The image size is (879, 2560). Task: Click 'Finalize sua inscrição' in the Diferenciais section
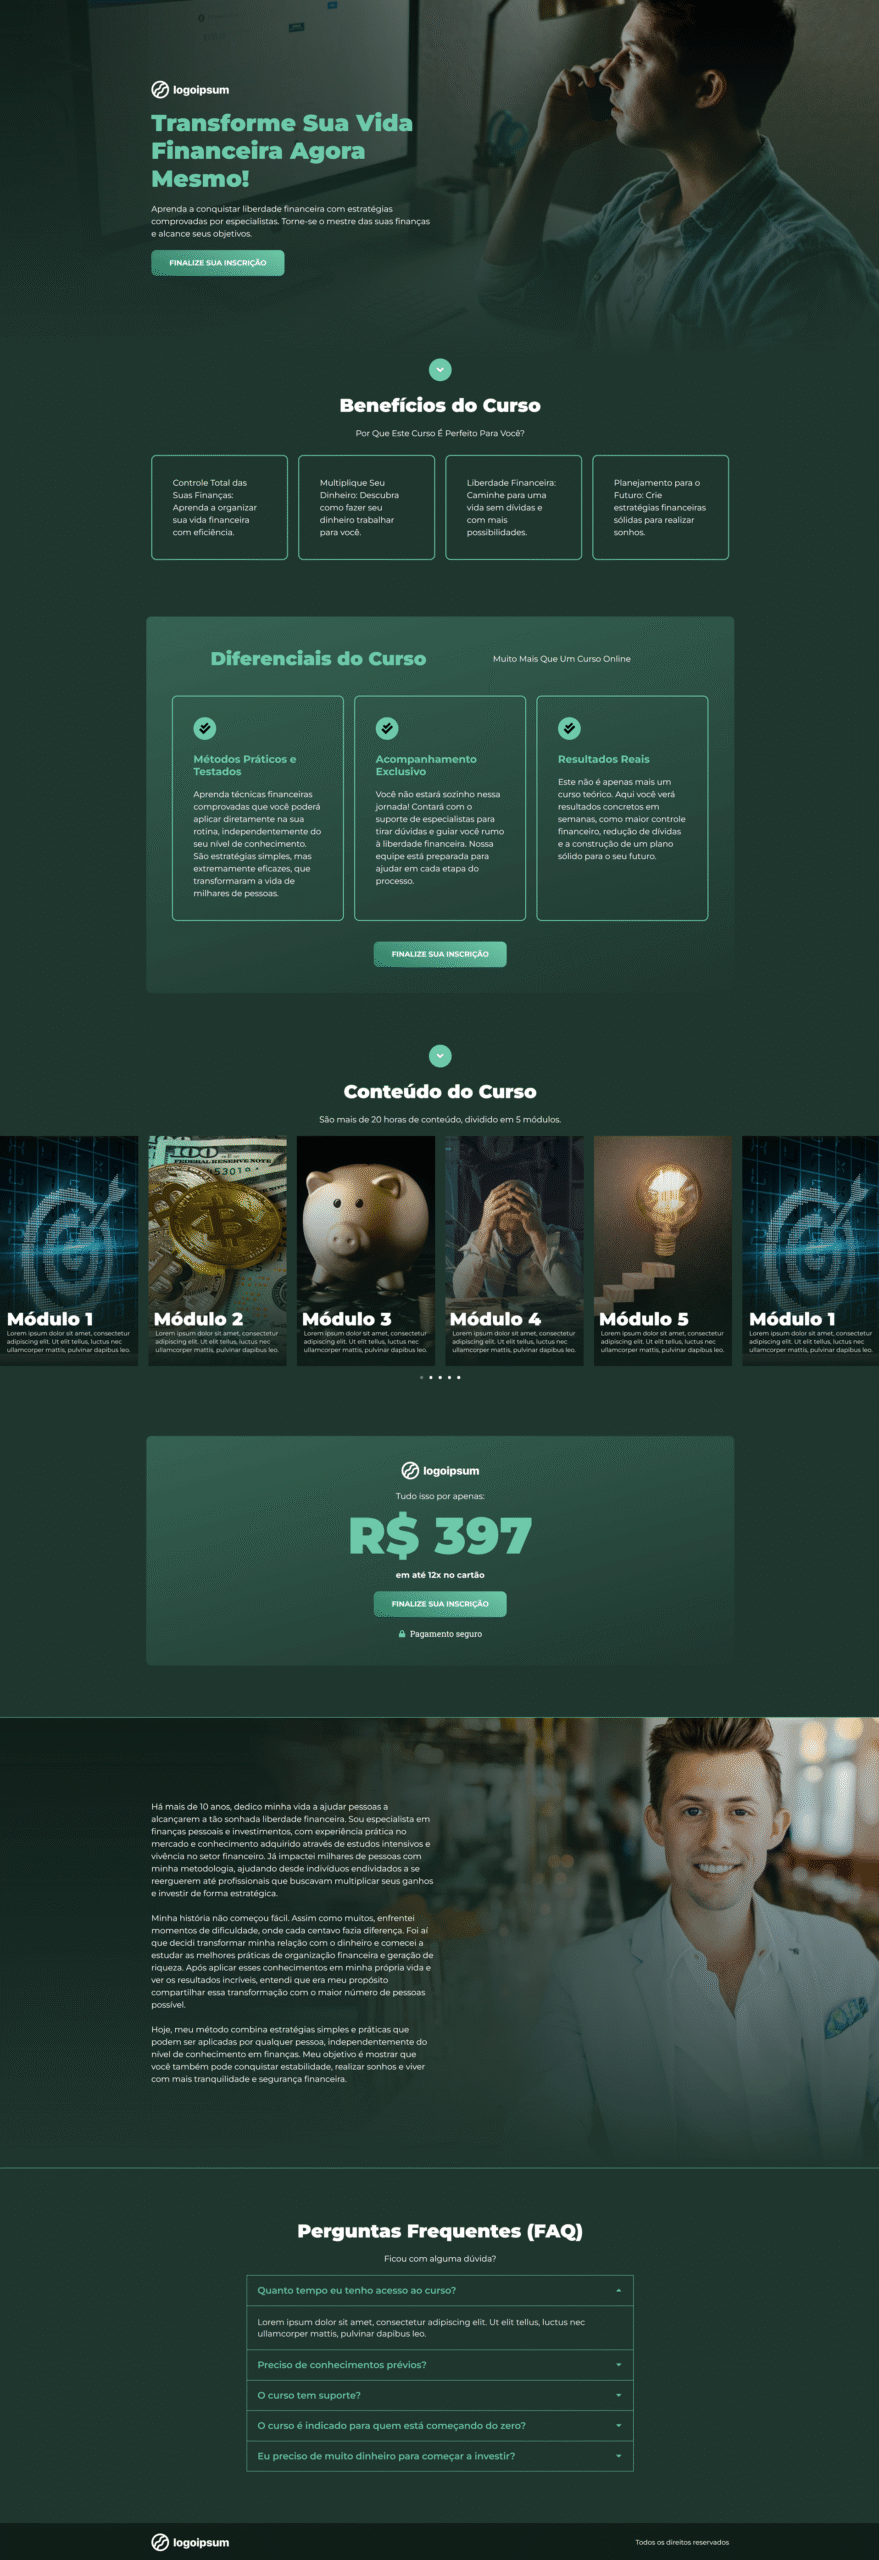coord(440,954)
